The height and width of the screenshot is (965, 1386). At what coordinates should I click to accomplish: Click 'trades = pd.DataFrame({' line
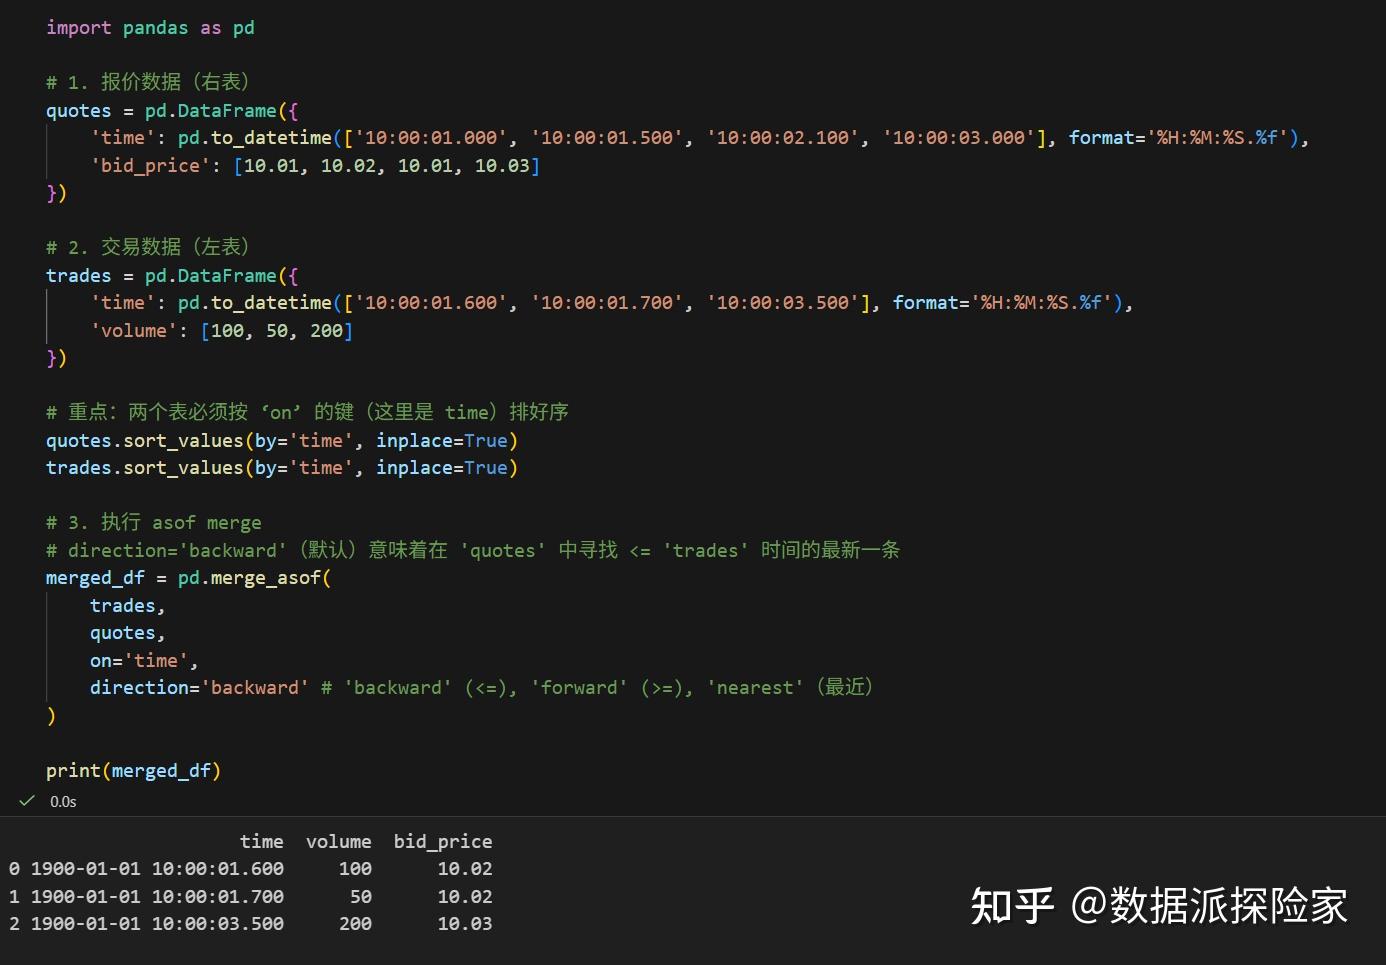pos(172,276)
